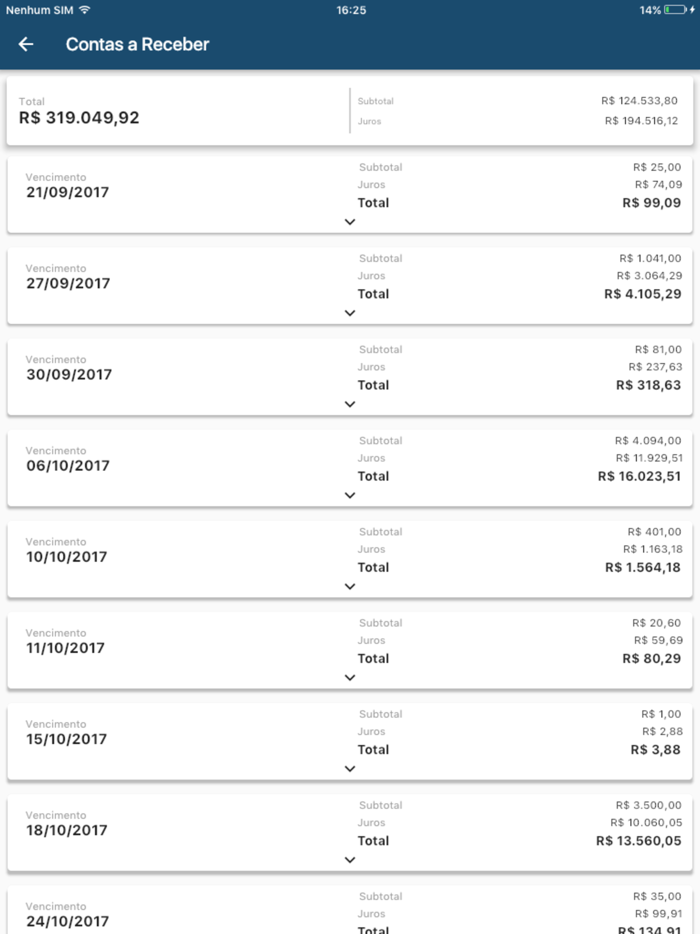Select the 18/10/2017 date label
The image size is (700, 934).
(x=67, y=830)
